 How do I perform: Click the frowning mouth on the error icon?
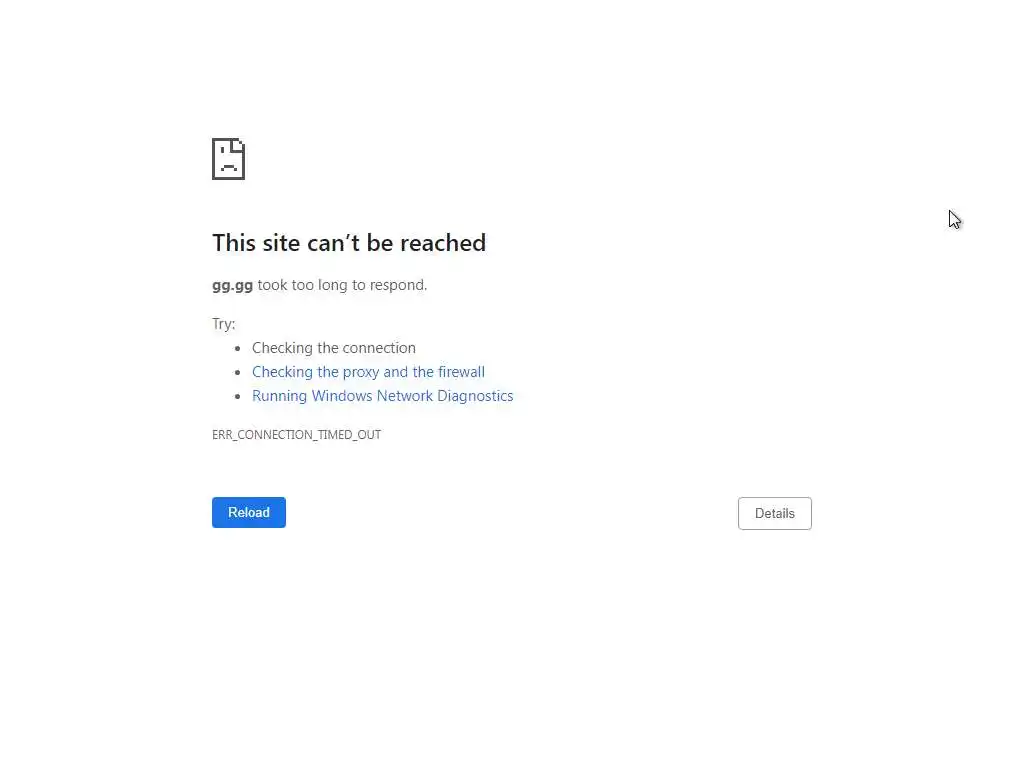pos(229,168)
